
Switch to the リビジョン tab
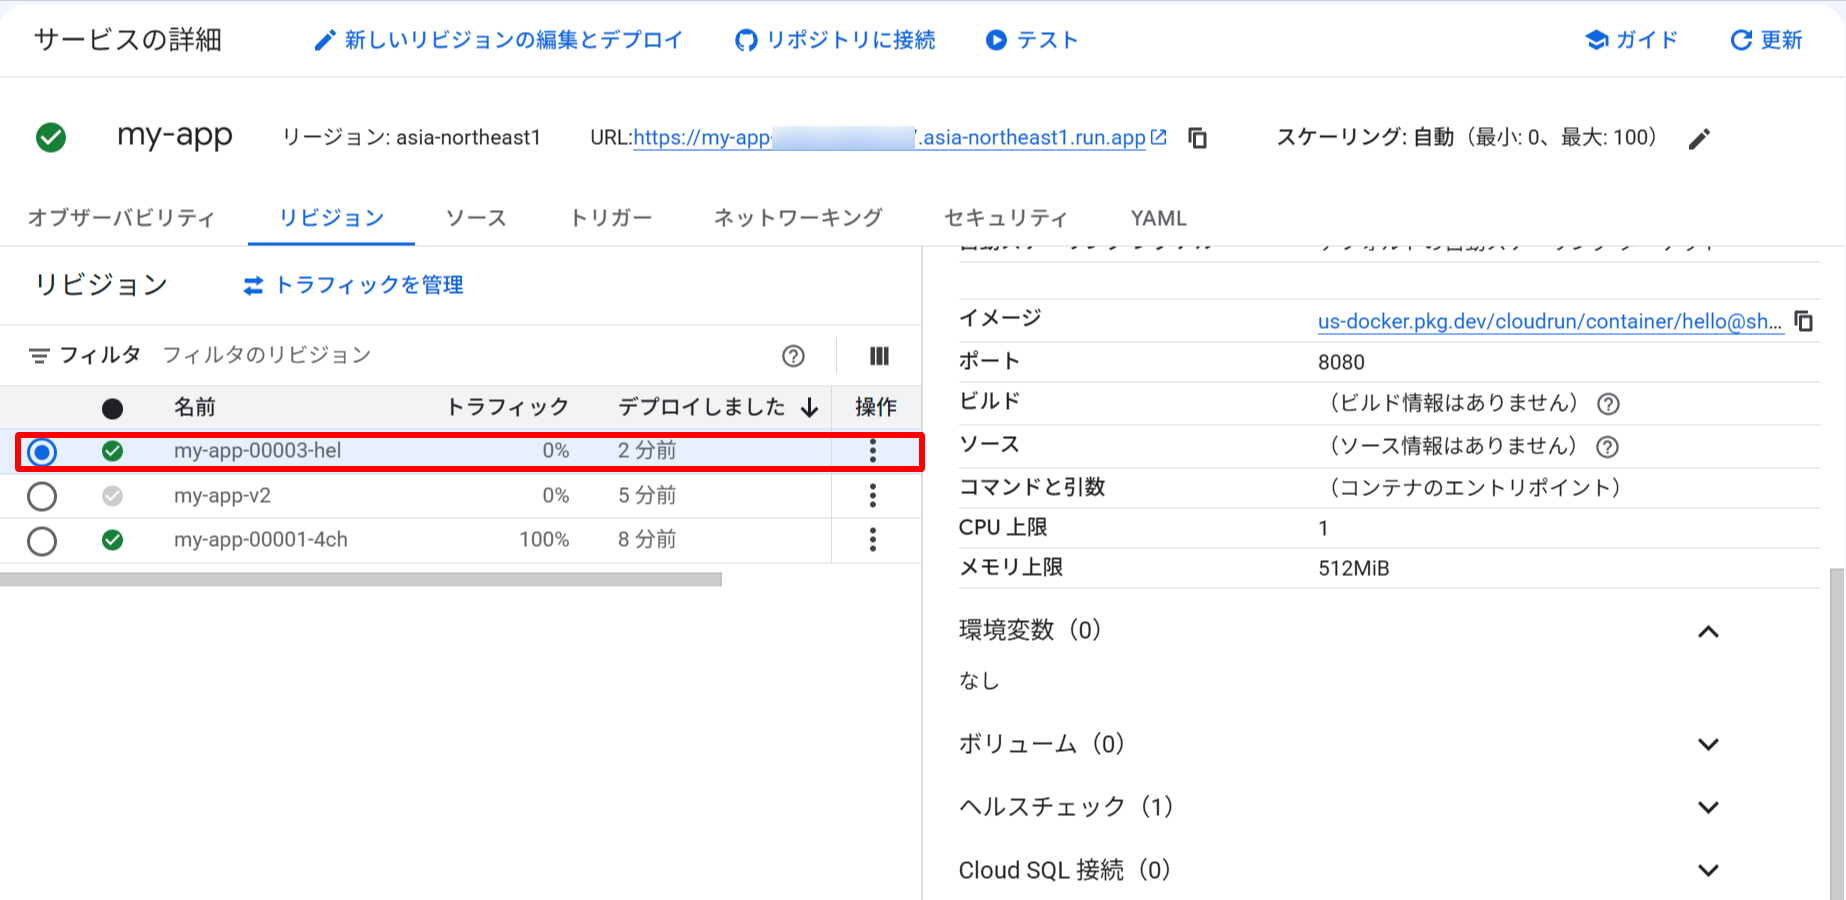(x=331, y=218)
